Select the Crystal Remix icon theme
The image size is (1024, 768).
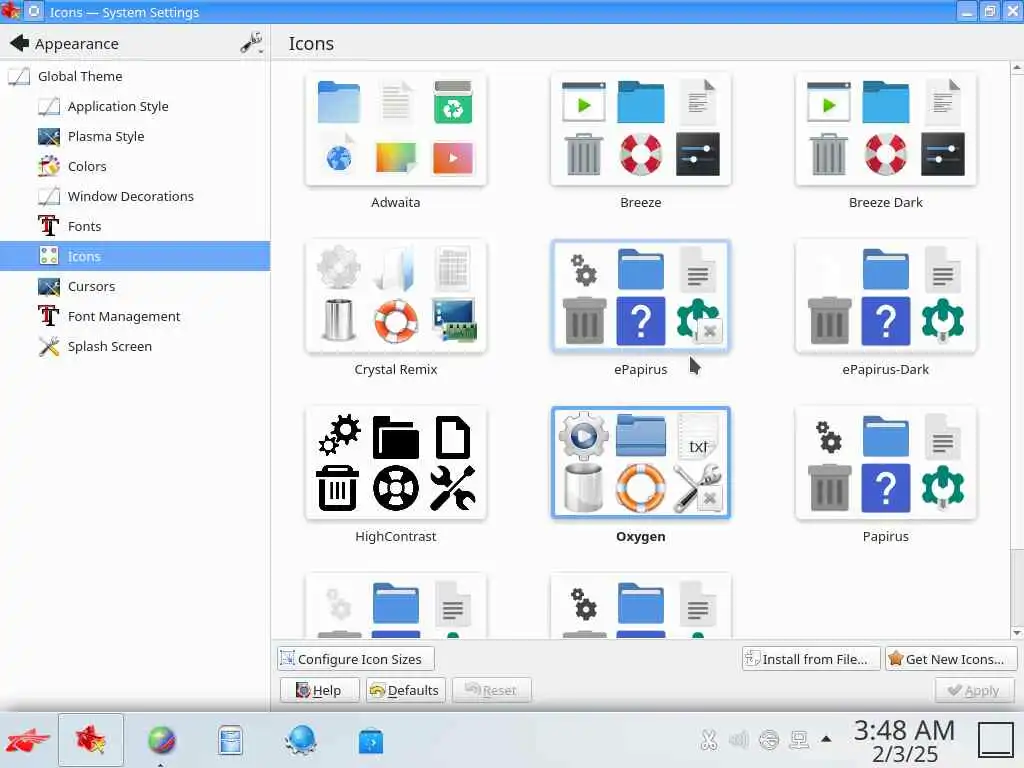[x=396, y=296]
